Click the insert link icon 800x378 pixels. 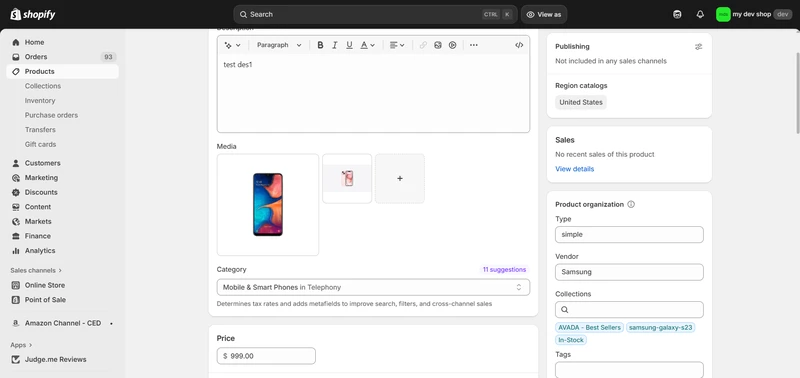tap(423, 45)
